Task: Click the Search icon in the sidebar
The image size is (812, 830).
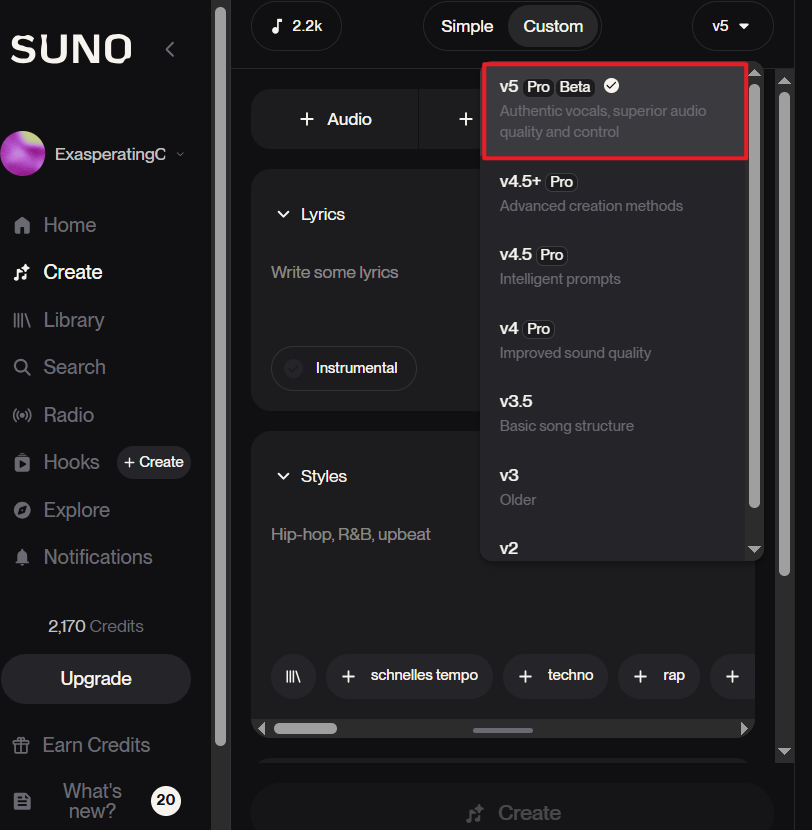Action: [22, 367]
